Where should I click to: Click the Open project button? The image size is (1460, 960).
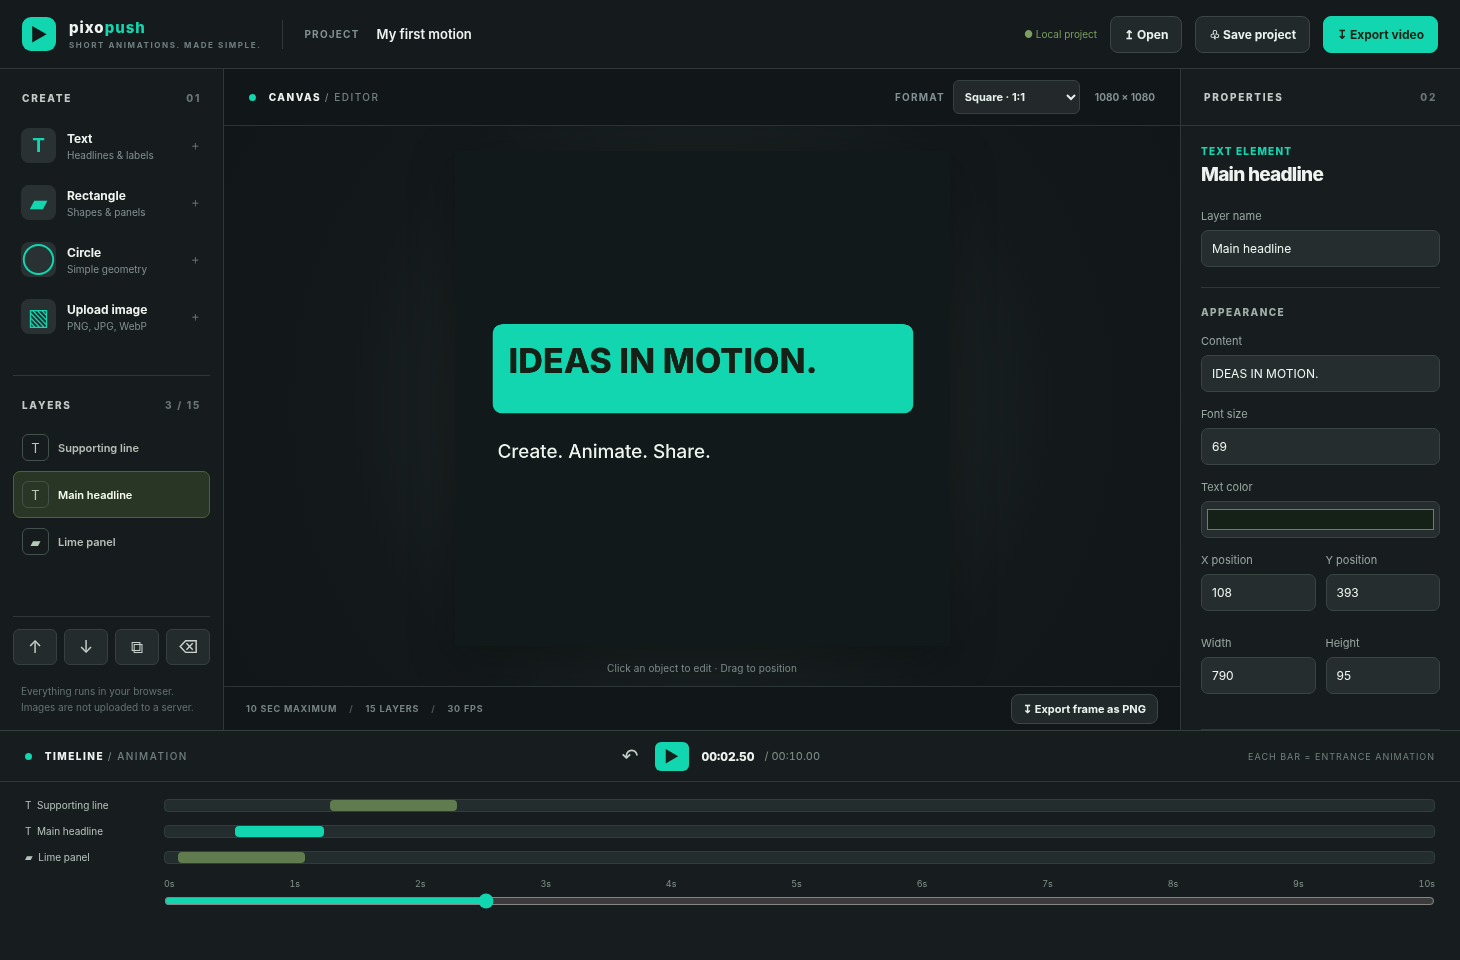1146,34
